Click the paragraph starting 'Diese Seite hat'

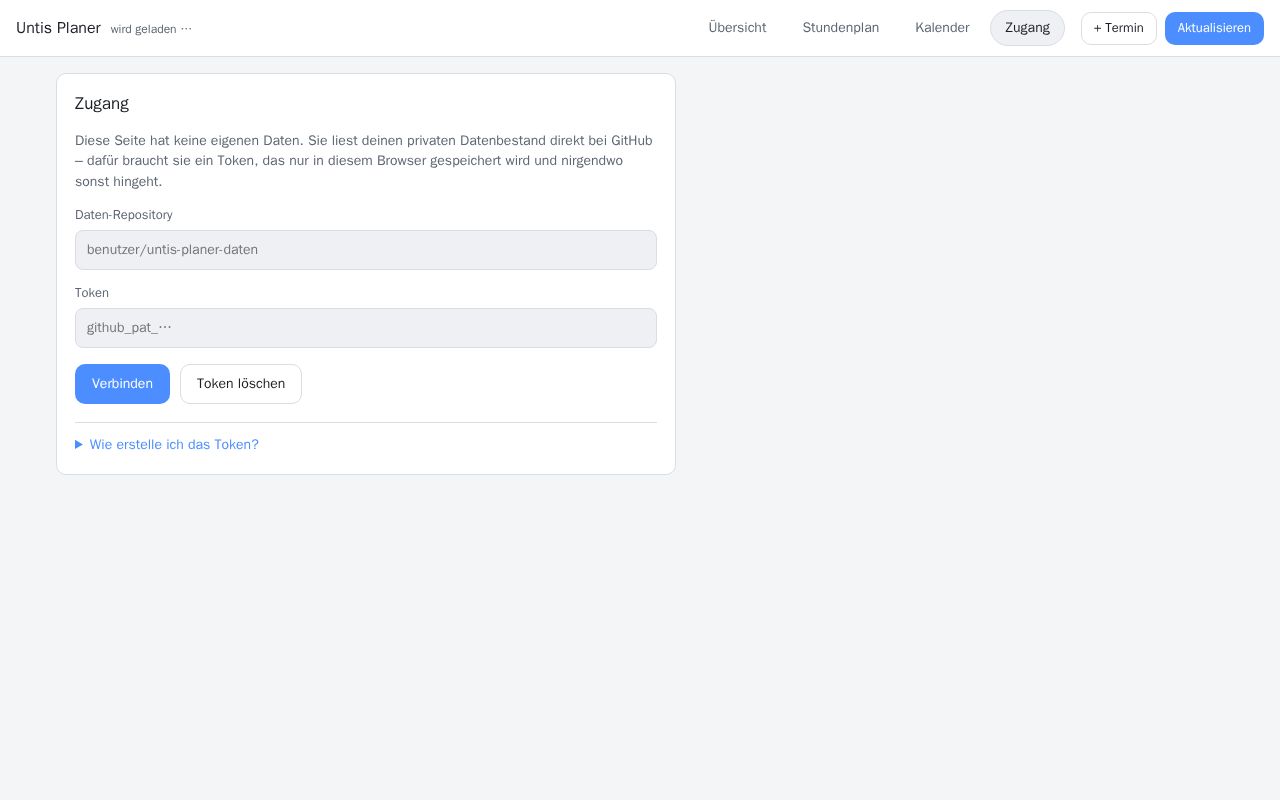[366, 161]
